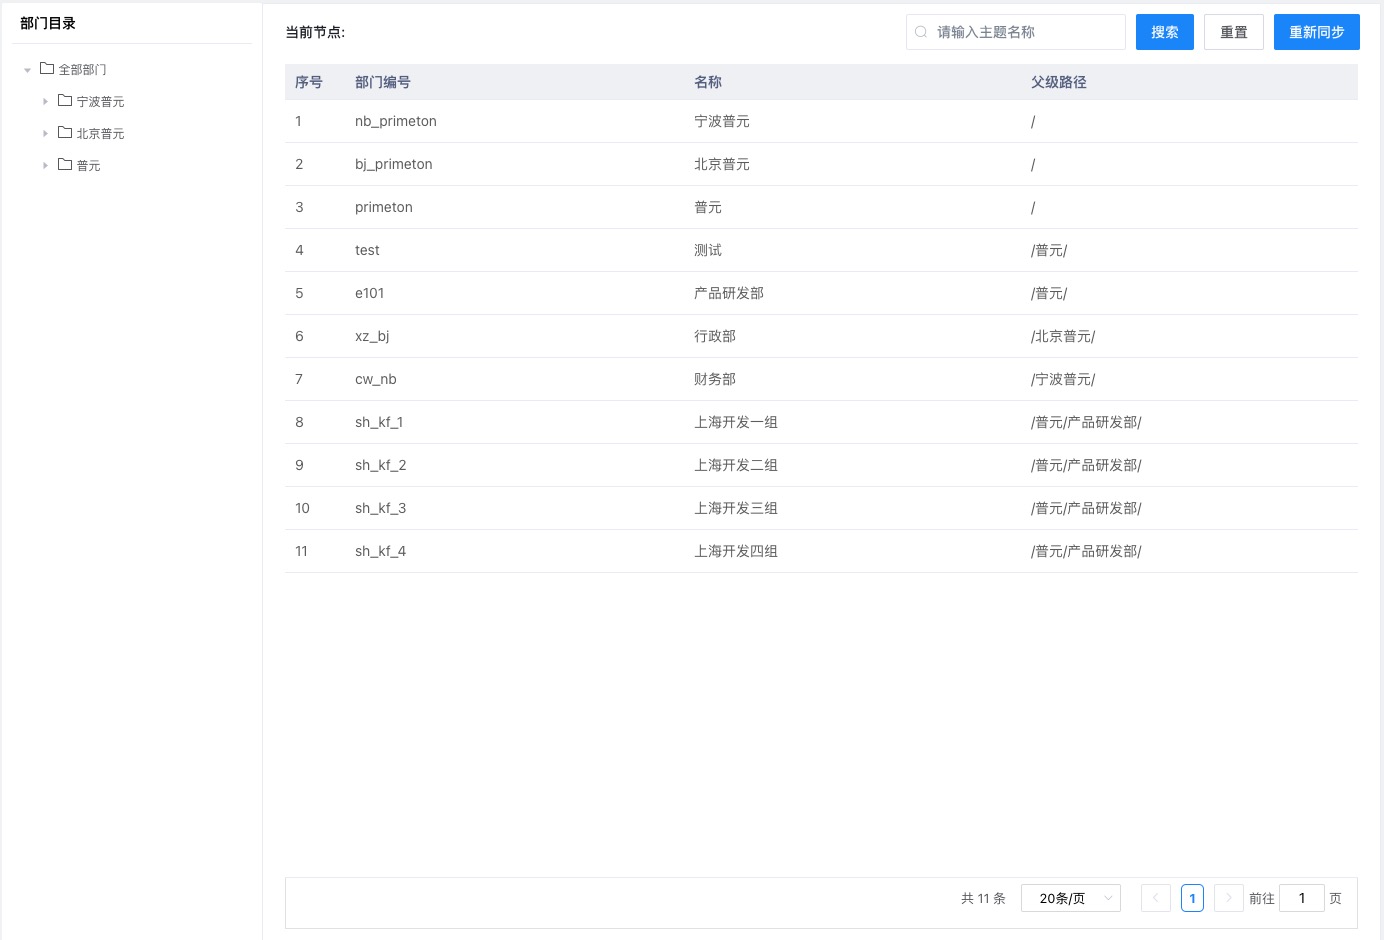Viewport: 1384px width, 940px height.
Task: Select the 普元 tree item in the sidebar
Action: (x=88, y=164)
